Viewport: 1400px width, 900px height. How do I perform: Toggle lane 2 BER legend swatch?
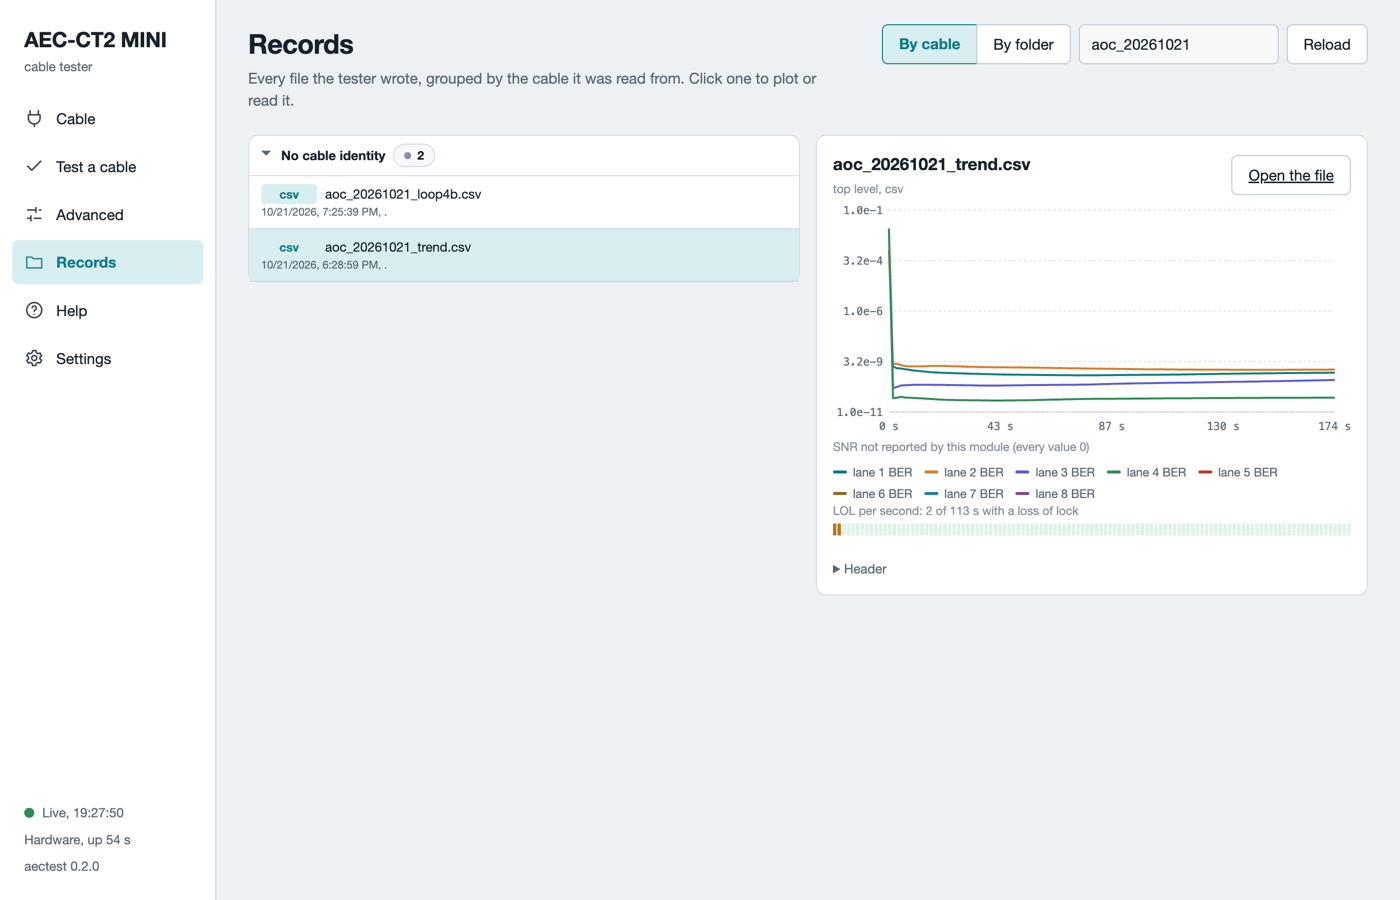(931, 472)
